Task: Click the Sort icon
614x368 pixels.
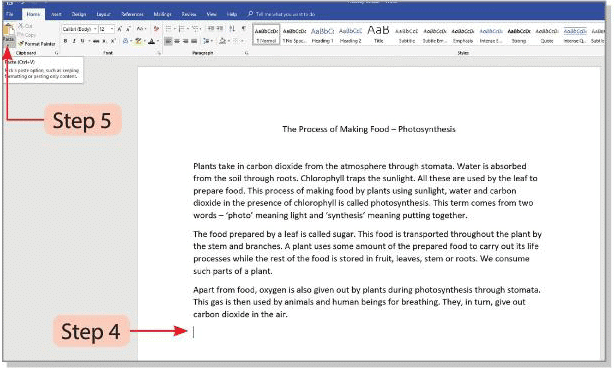Action: (232, 29)
